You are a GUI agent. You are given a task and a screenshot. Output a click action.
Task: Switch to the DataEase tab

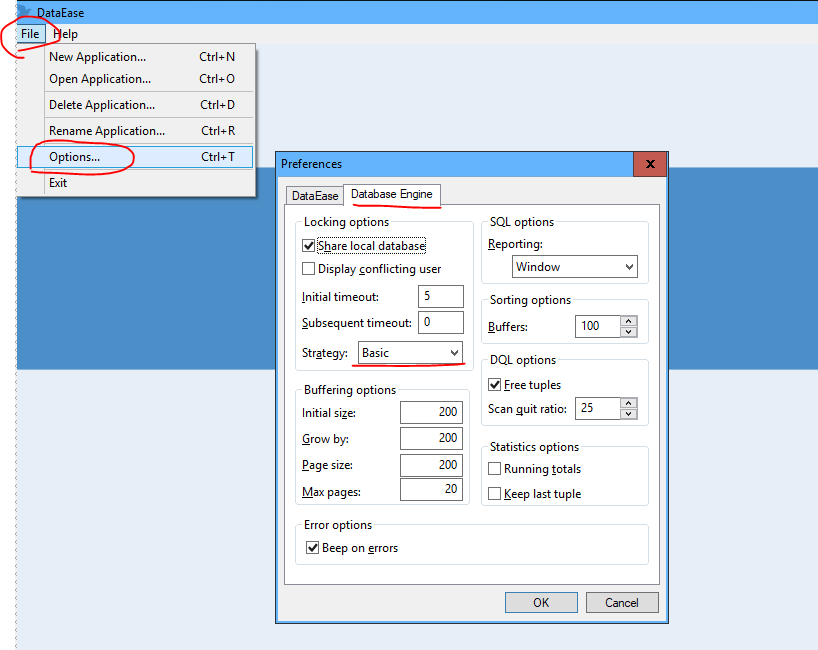(x=314, y=196)
